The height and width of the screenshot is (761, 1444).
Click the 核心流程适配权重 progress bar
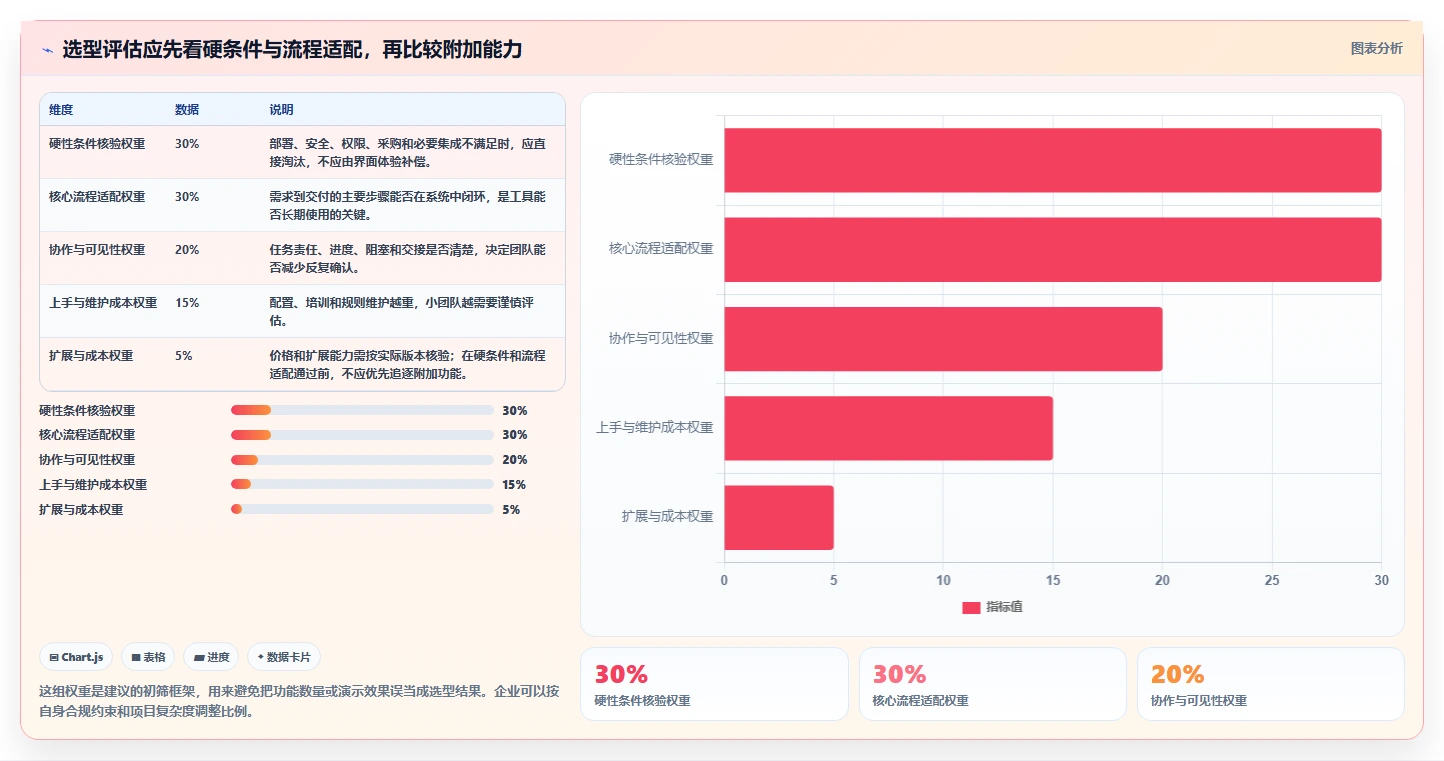tap(362, 435)
